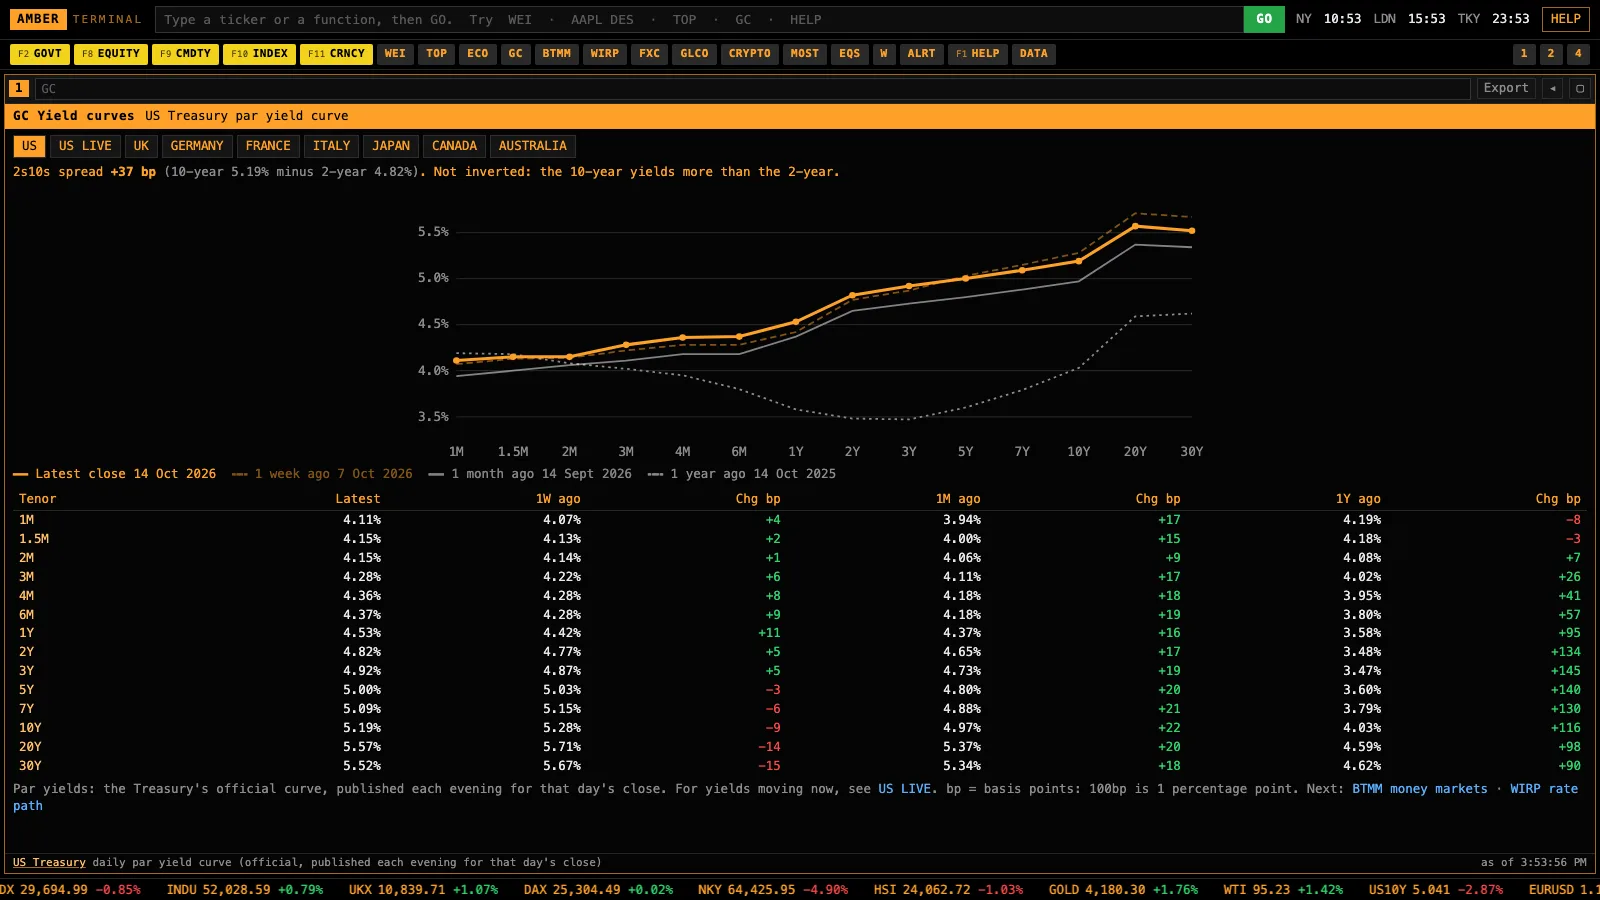
Task: Launch the WEI world indices shortcut
Action: coord(396,54)
